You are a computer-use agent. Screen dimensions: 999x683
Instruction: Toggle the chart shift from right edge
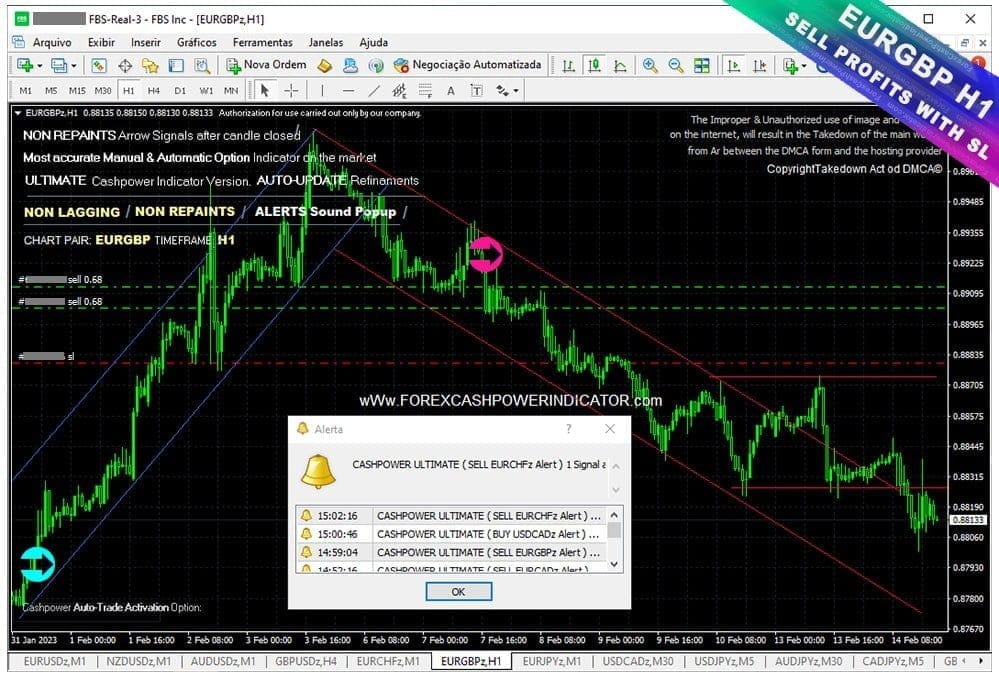(760, 66)
